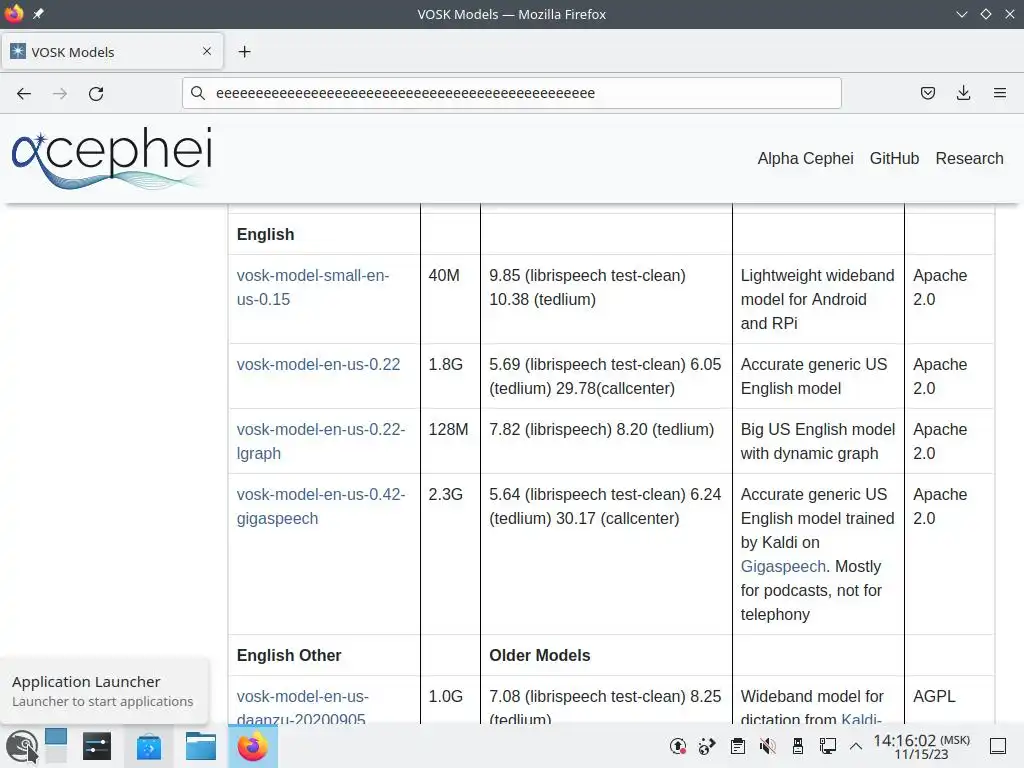Screen dimensions: 1024x768
Task: Open vosk-model-en-us-daanzu-20200905 link
Action: pos(302,708)
